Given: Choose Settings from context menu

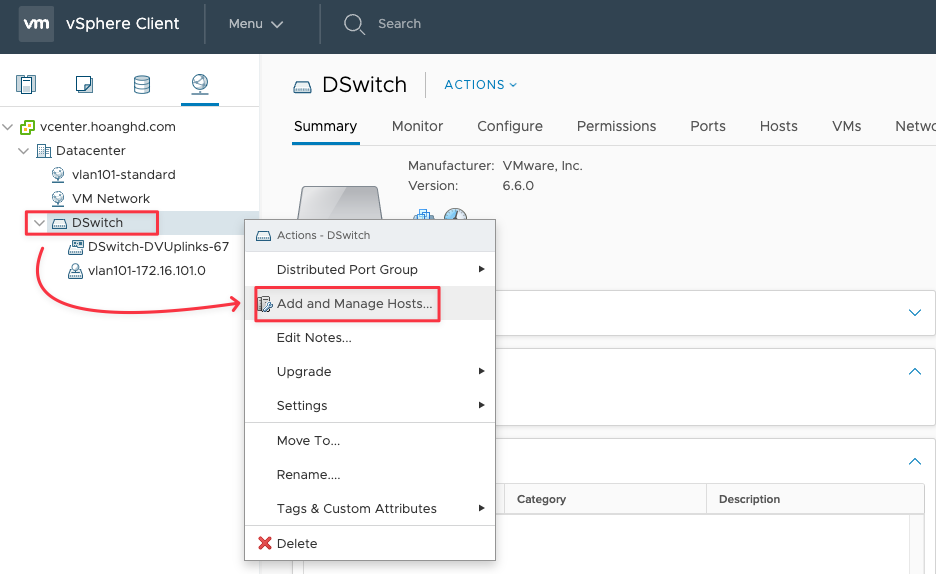Looking at the screenshot, I should pyautogui.click(x=370, y=406).
